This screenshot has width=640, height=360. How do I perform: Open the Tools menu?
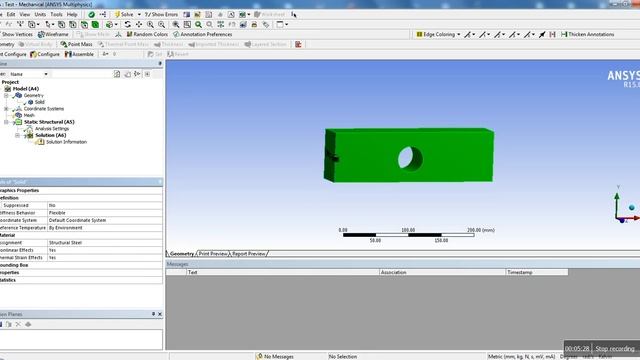coord(56,14)
